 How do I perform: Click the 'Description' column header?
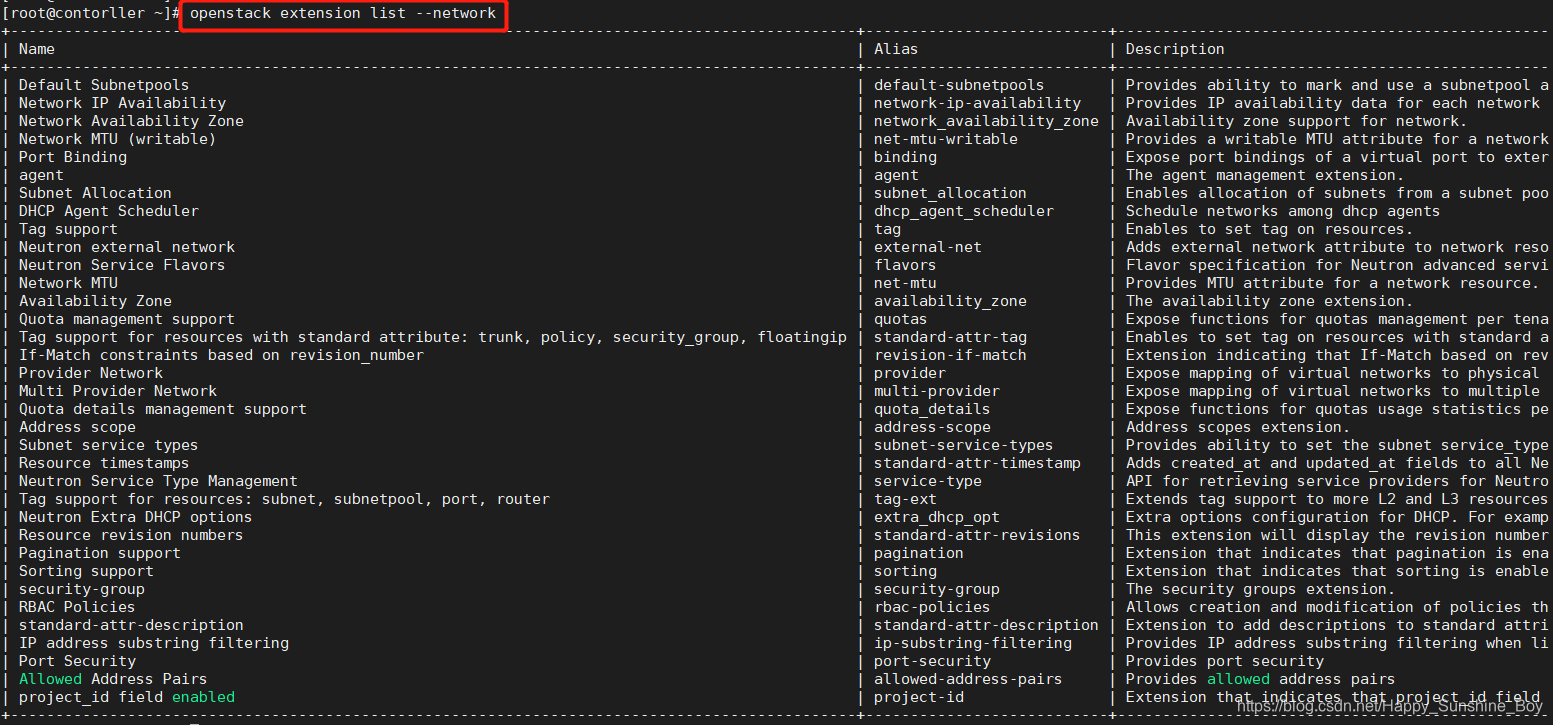[x=1175, y=49]
